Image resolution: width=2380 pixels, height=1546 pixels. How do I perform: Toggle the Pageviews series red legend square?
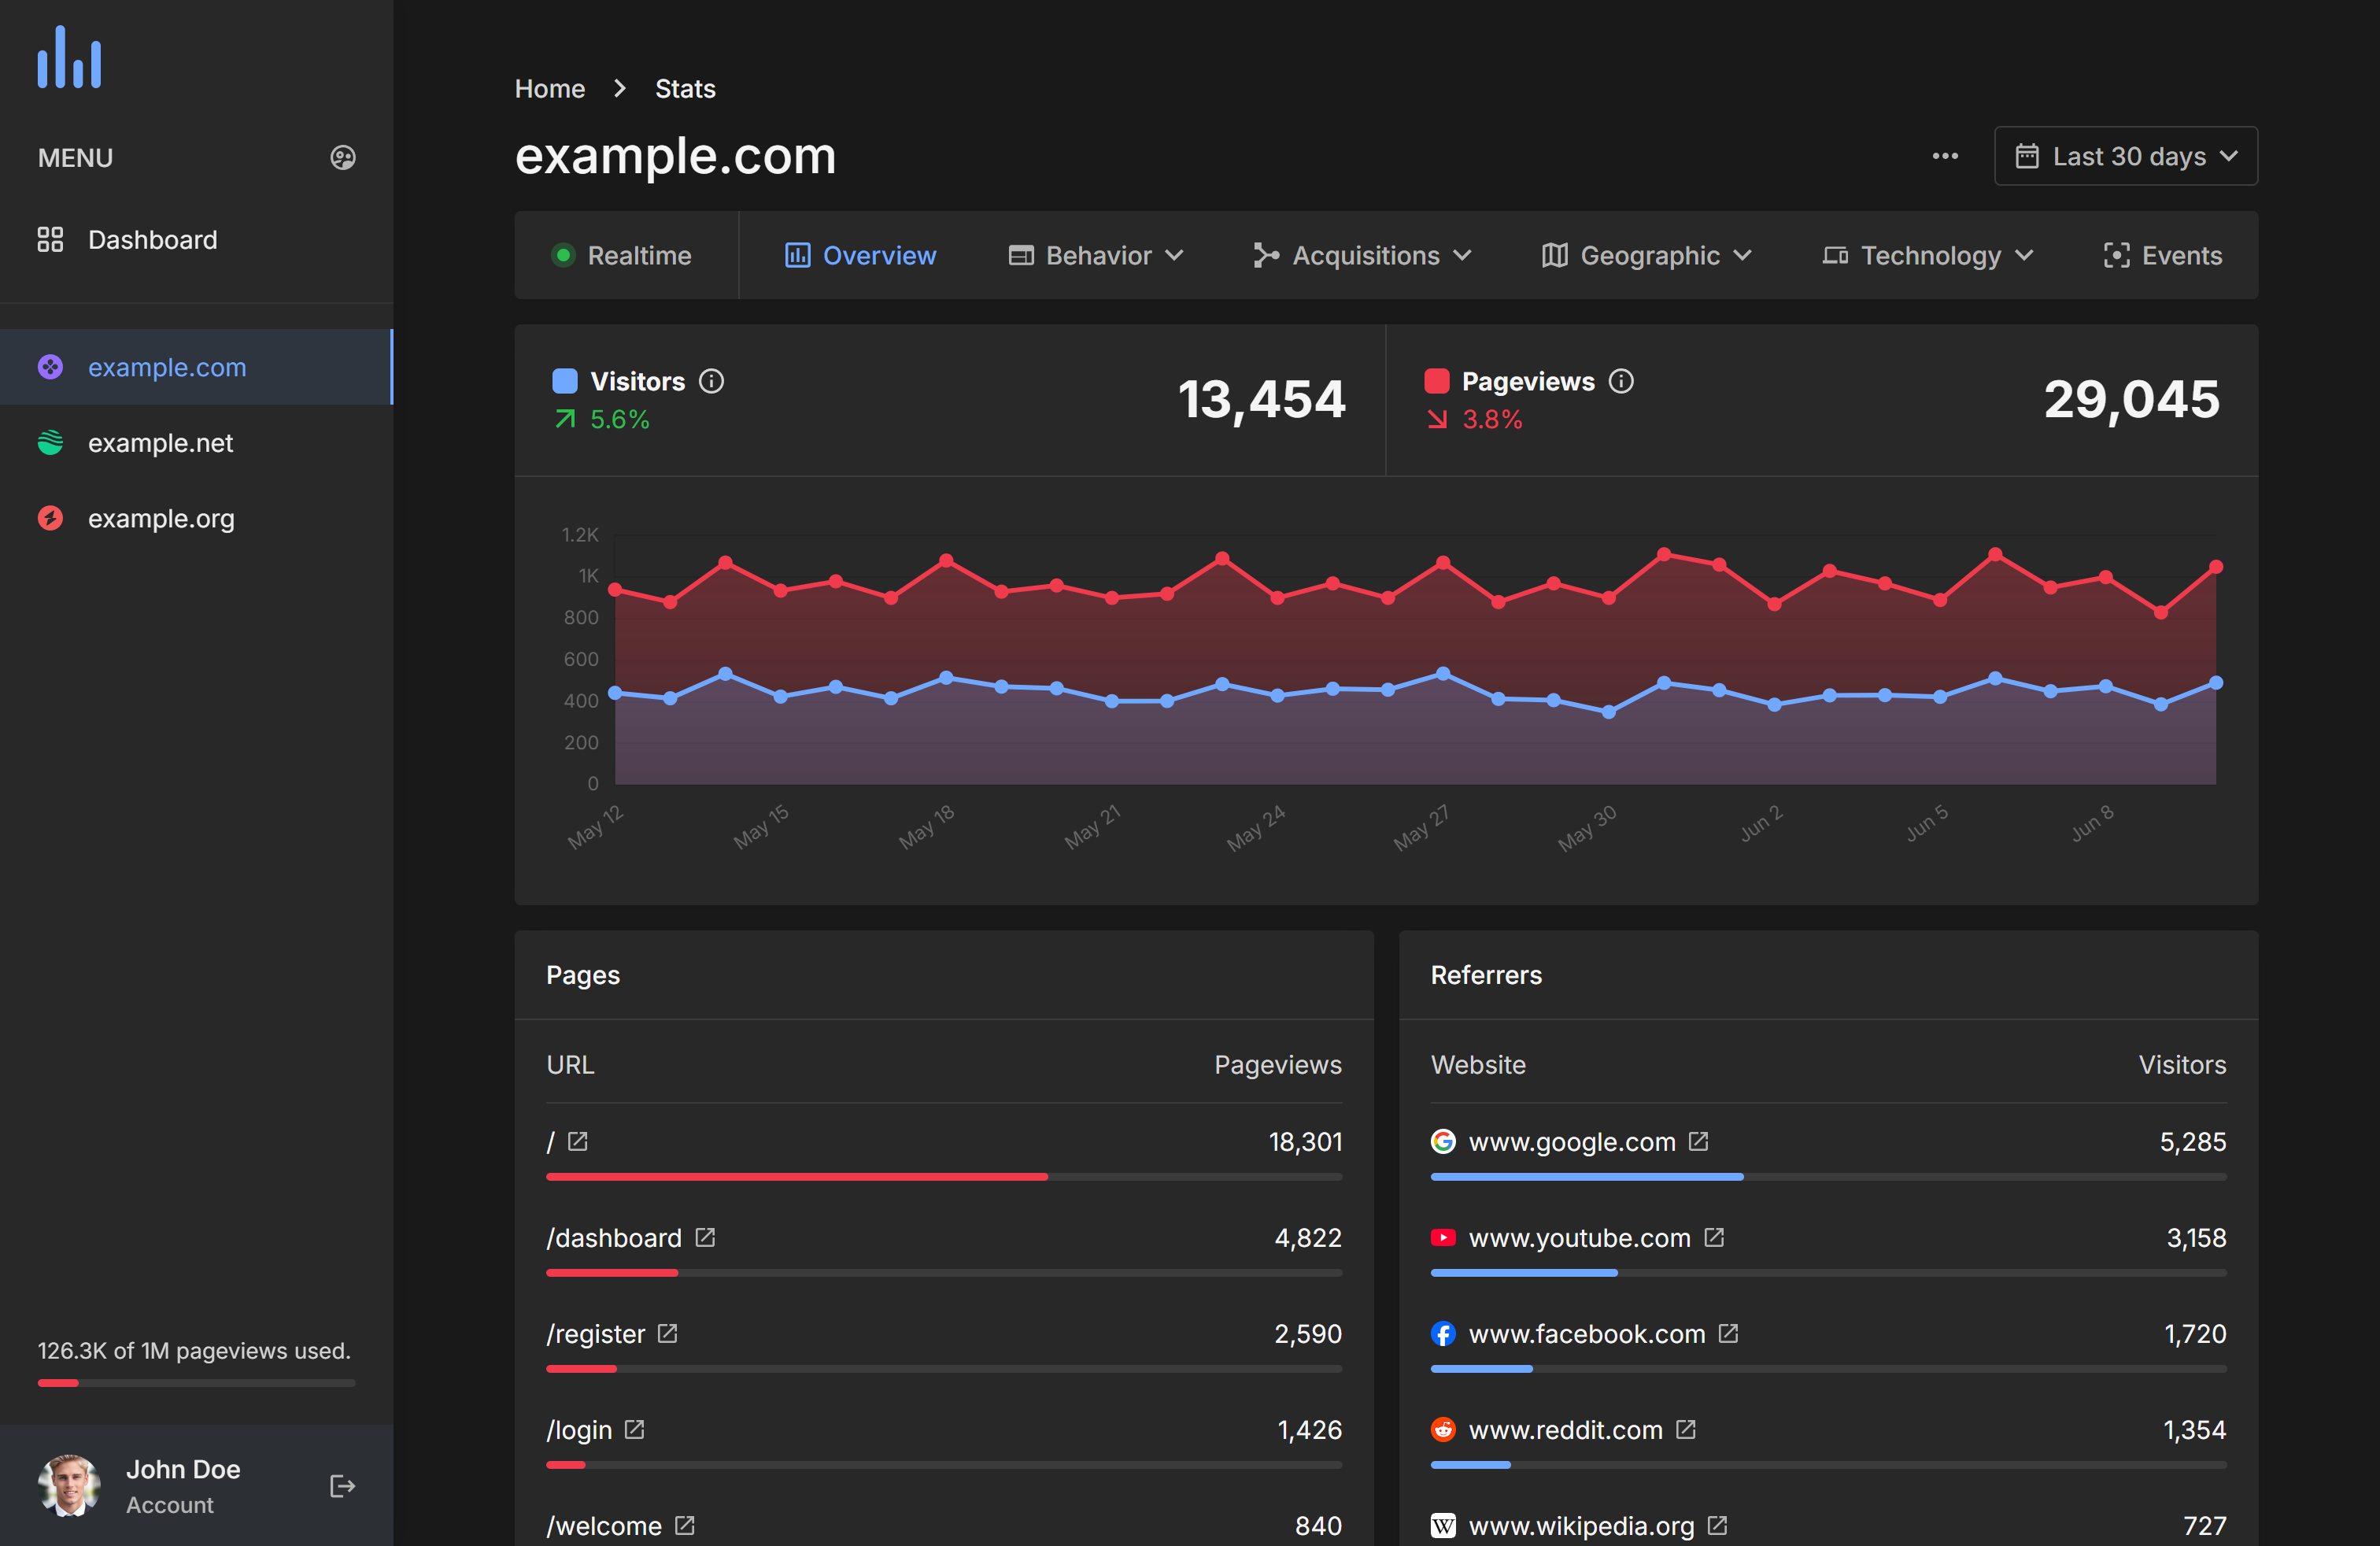tap(1436, 381)
